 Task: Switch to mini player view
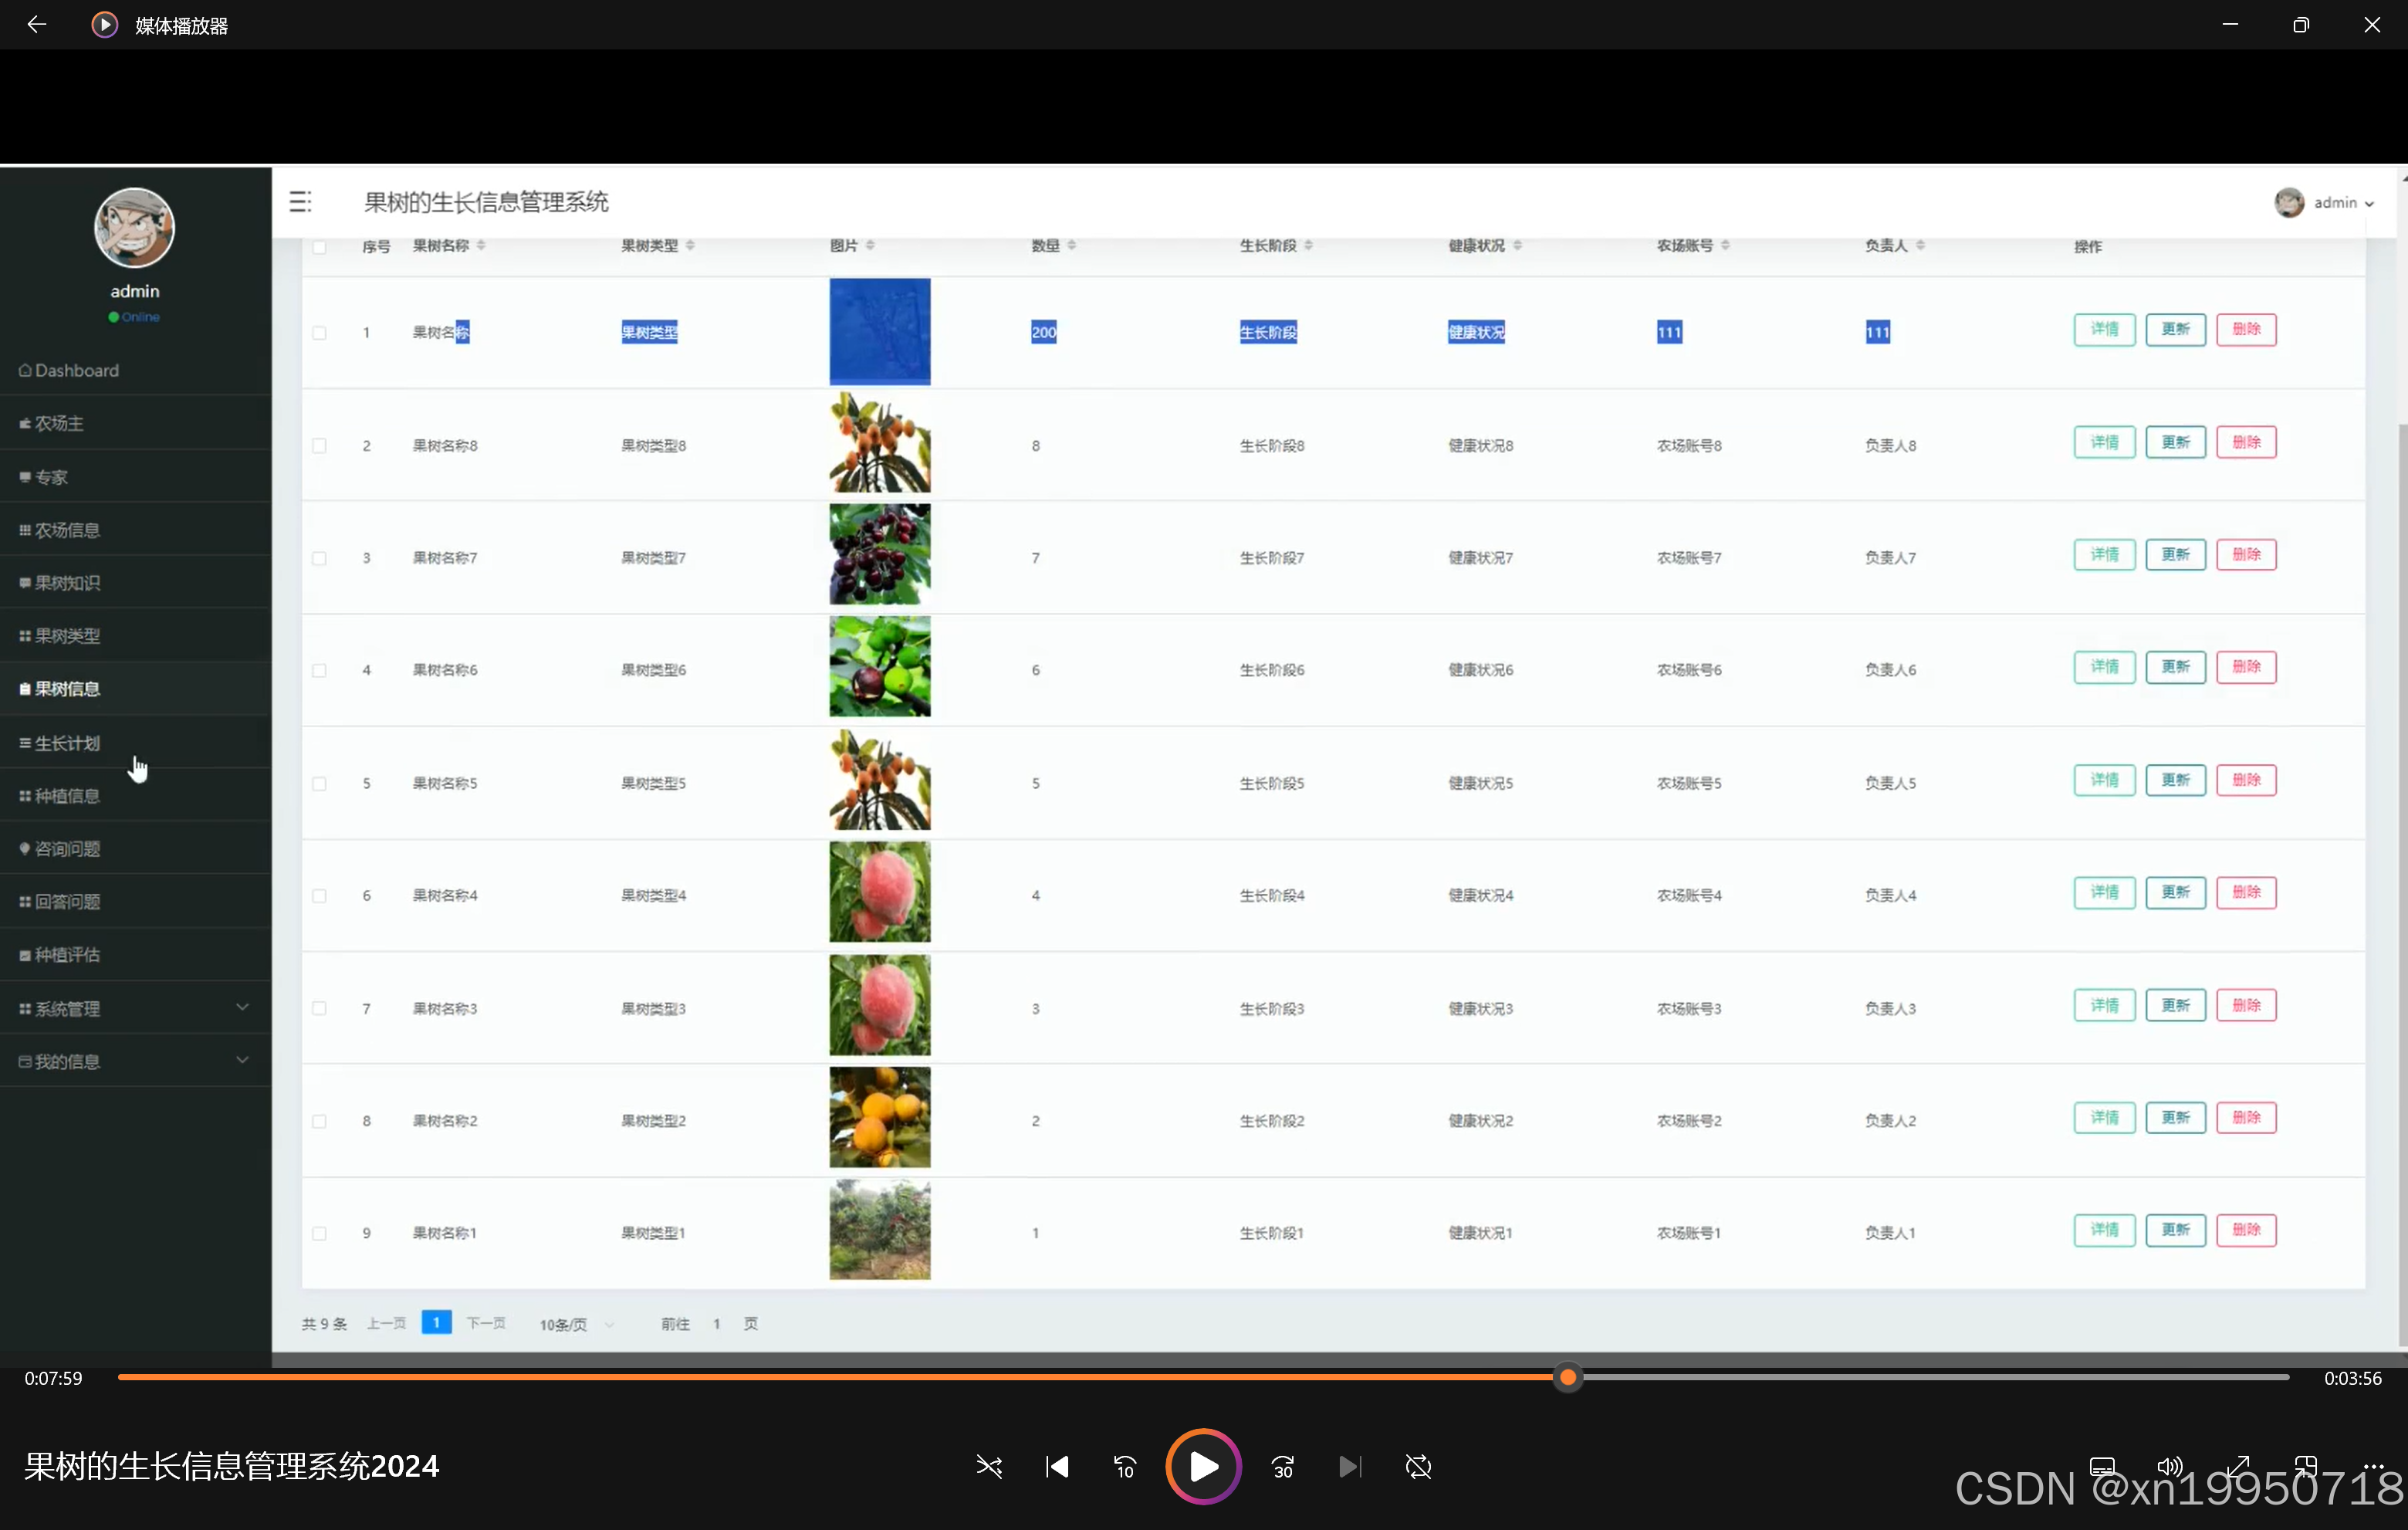[2306, 1466]
